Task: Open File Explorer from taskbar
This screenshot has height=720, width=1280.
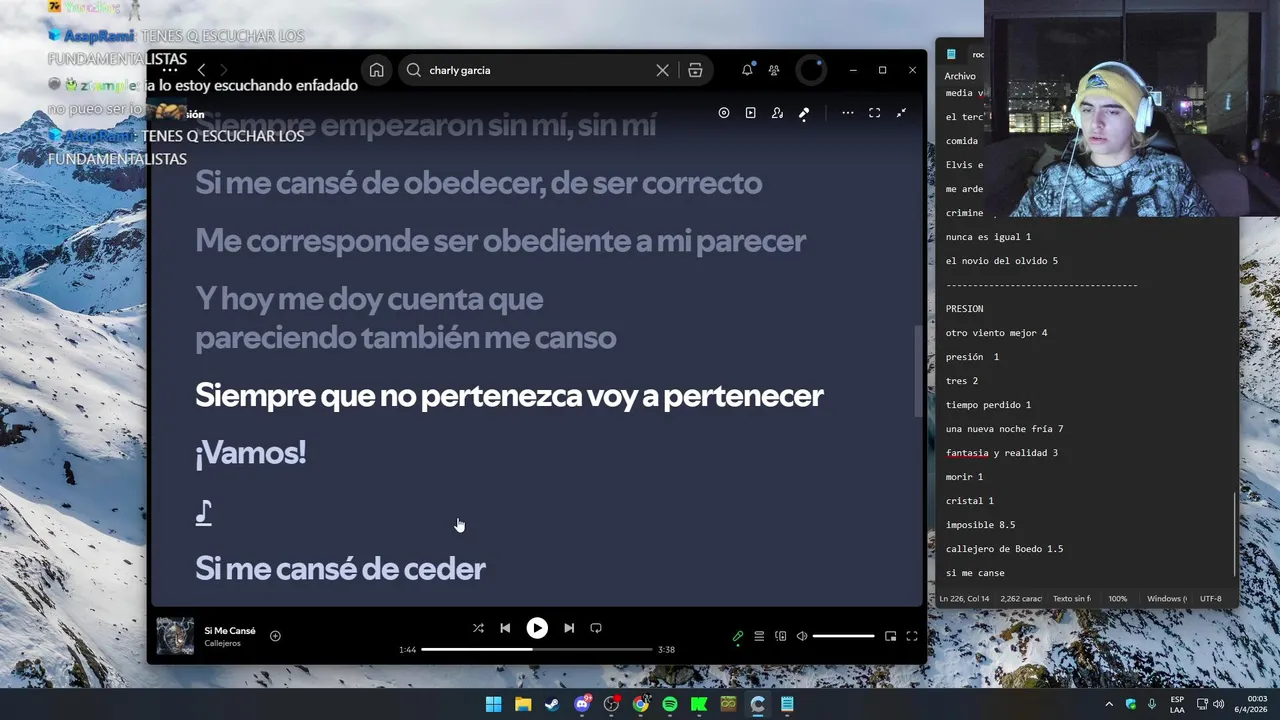Action: [523, 704]
